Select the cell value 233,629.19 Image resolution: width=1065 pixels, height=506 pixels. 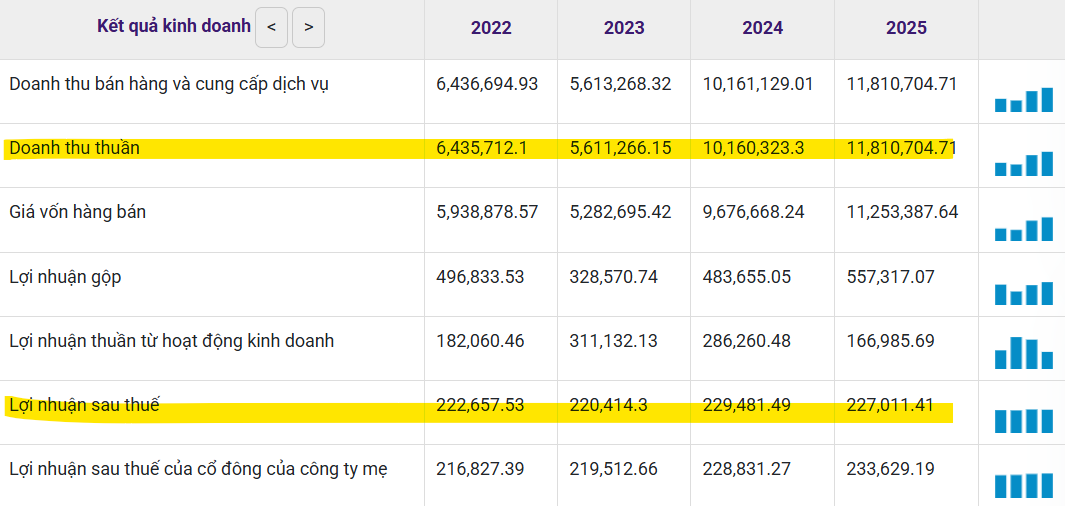coord(890,469)
